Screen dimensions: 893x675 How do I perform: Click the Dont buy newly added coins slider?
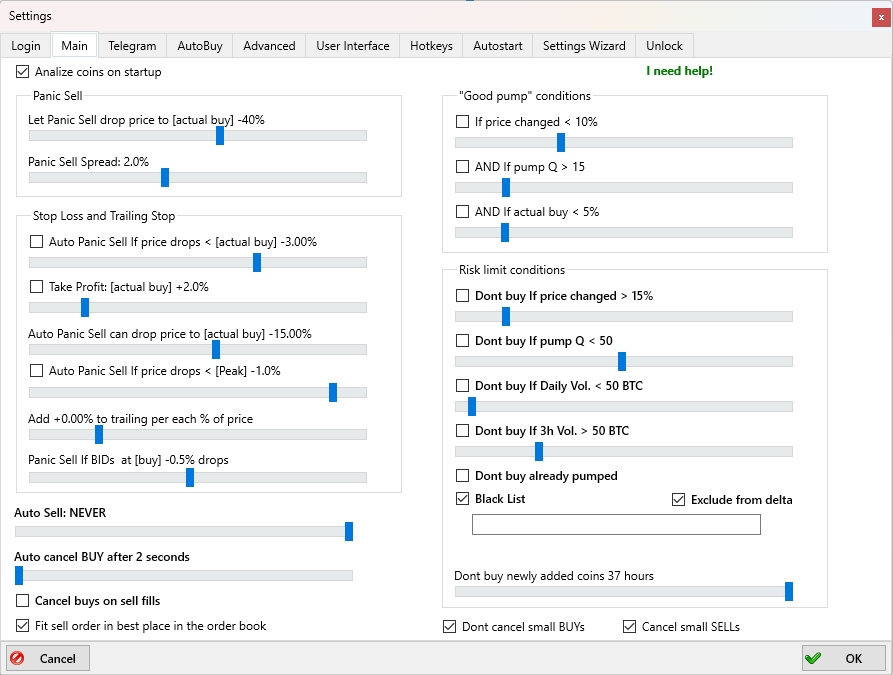623,592
